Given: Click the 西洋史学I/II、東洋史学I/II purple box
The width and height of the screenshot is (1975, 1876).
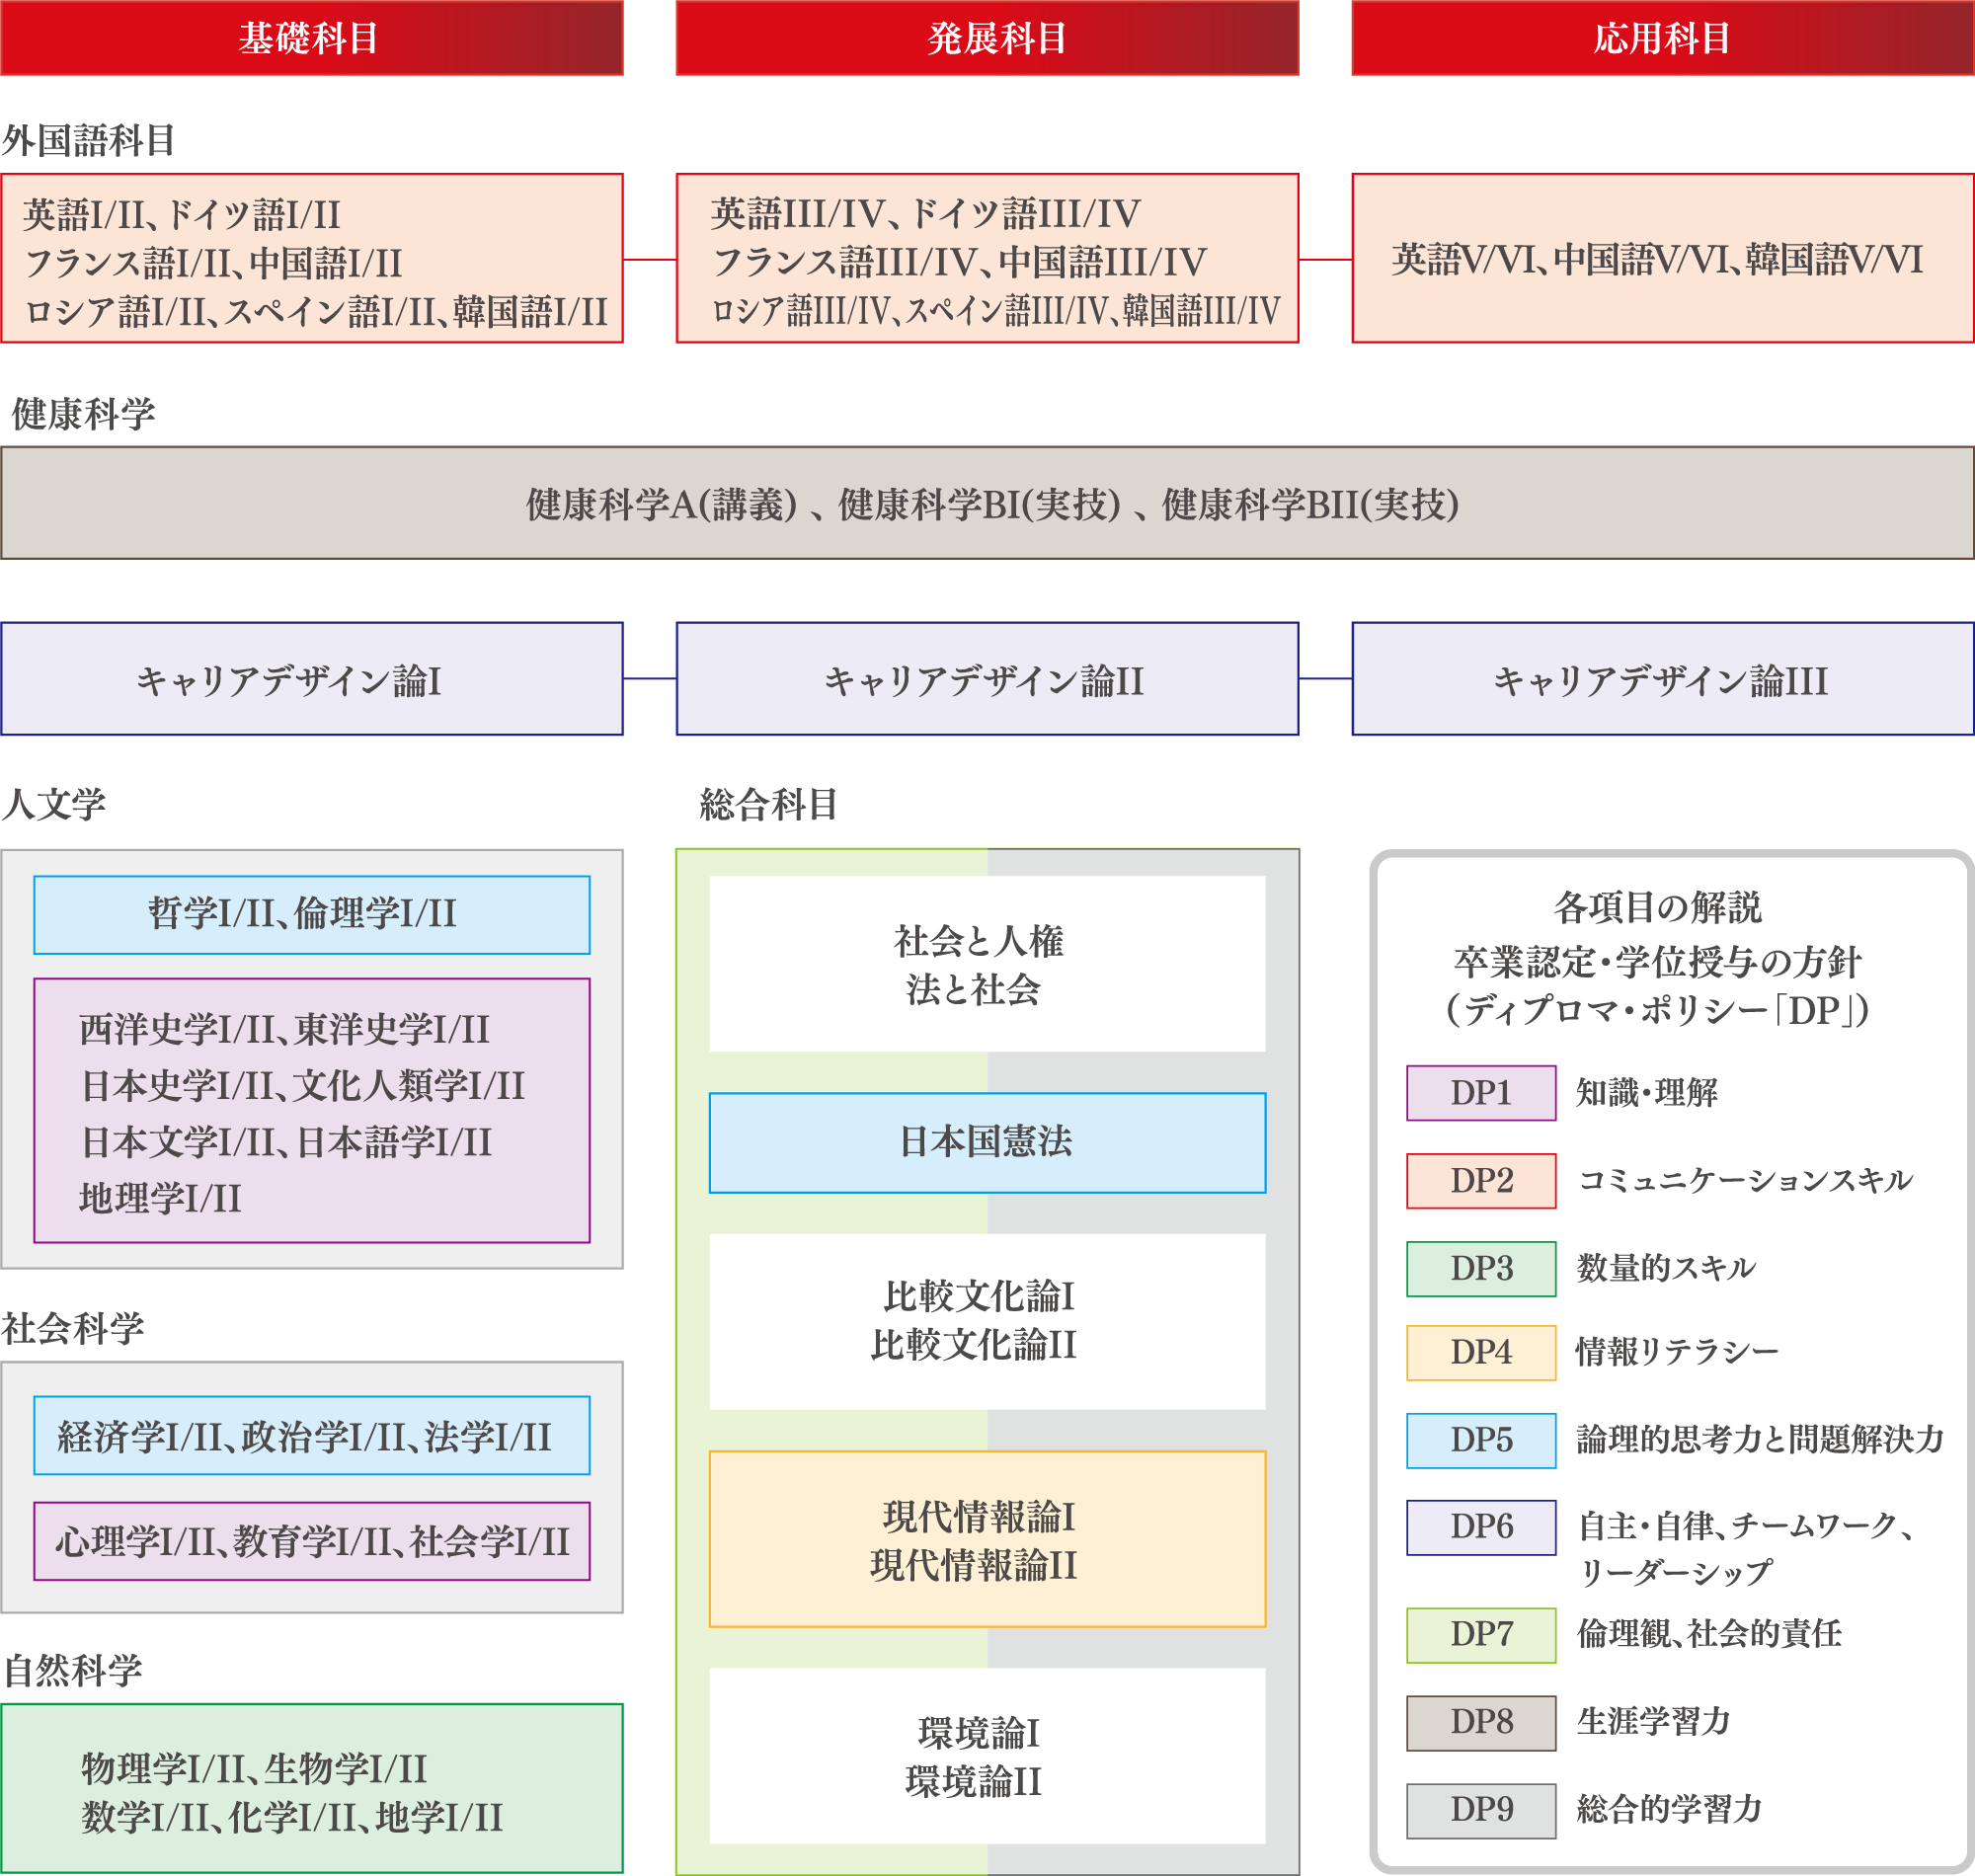Looking at the screenshot, I should coord(311,1111).
